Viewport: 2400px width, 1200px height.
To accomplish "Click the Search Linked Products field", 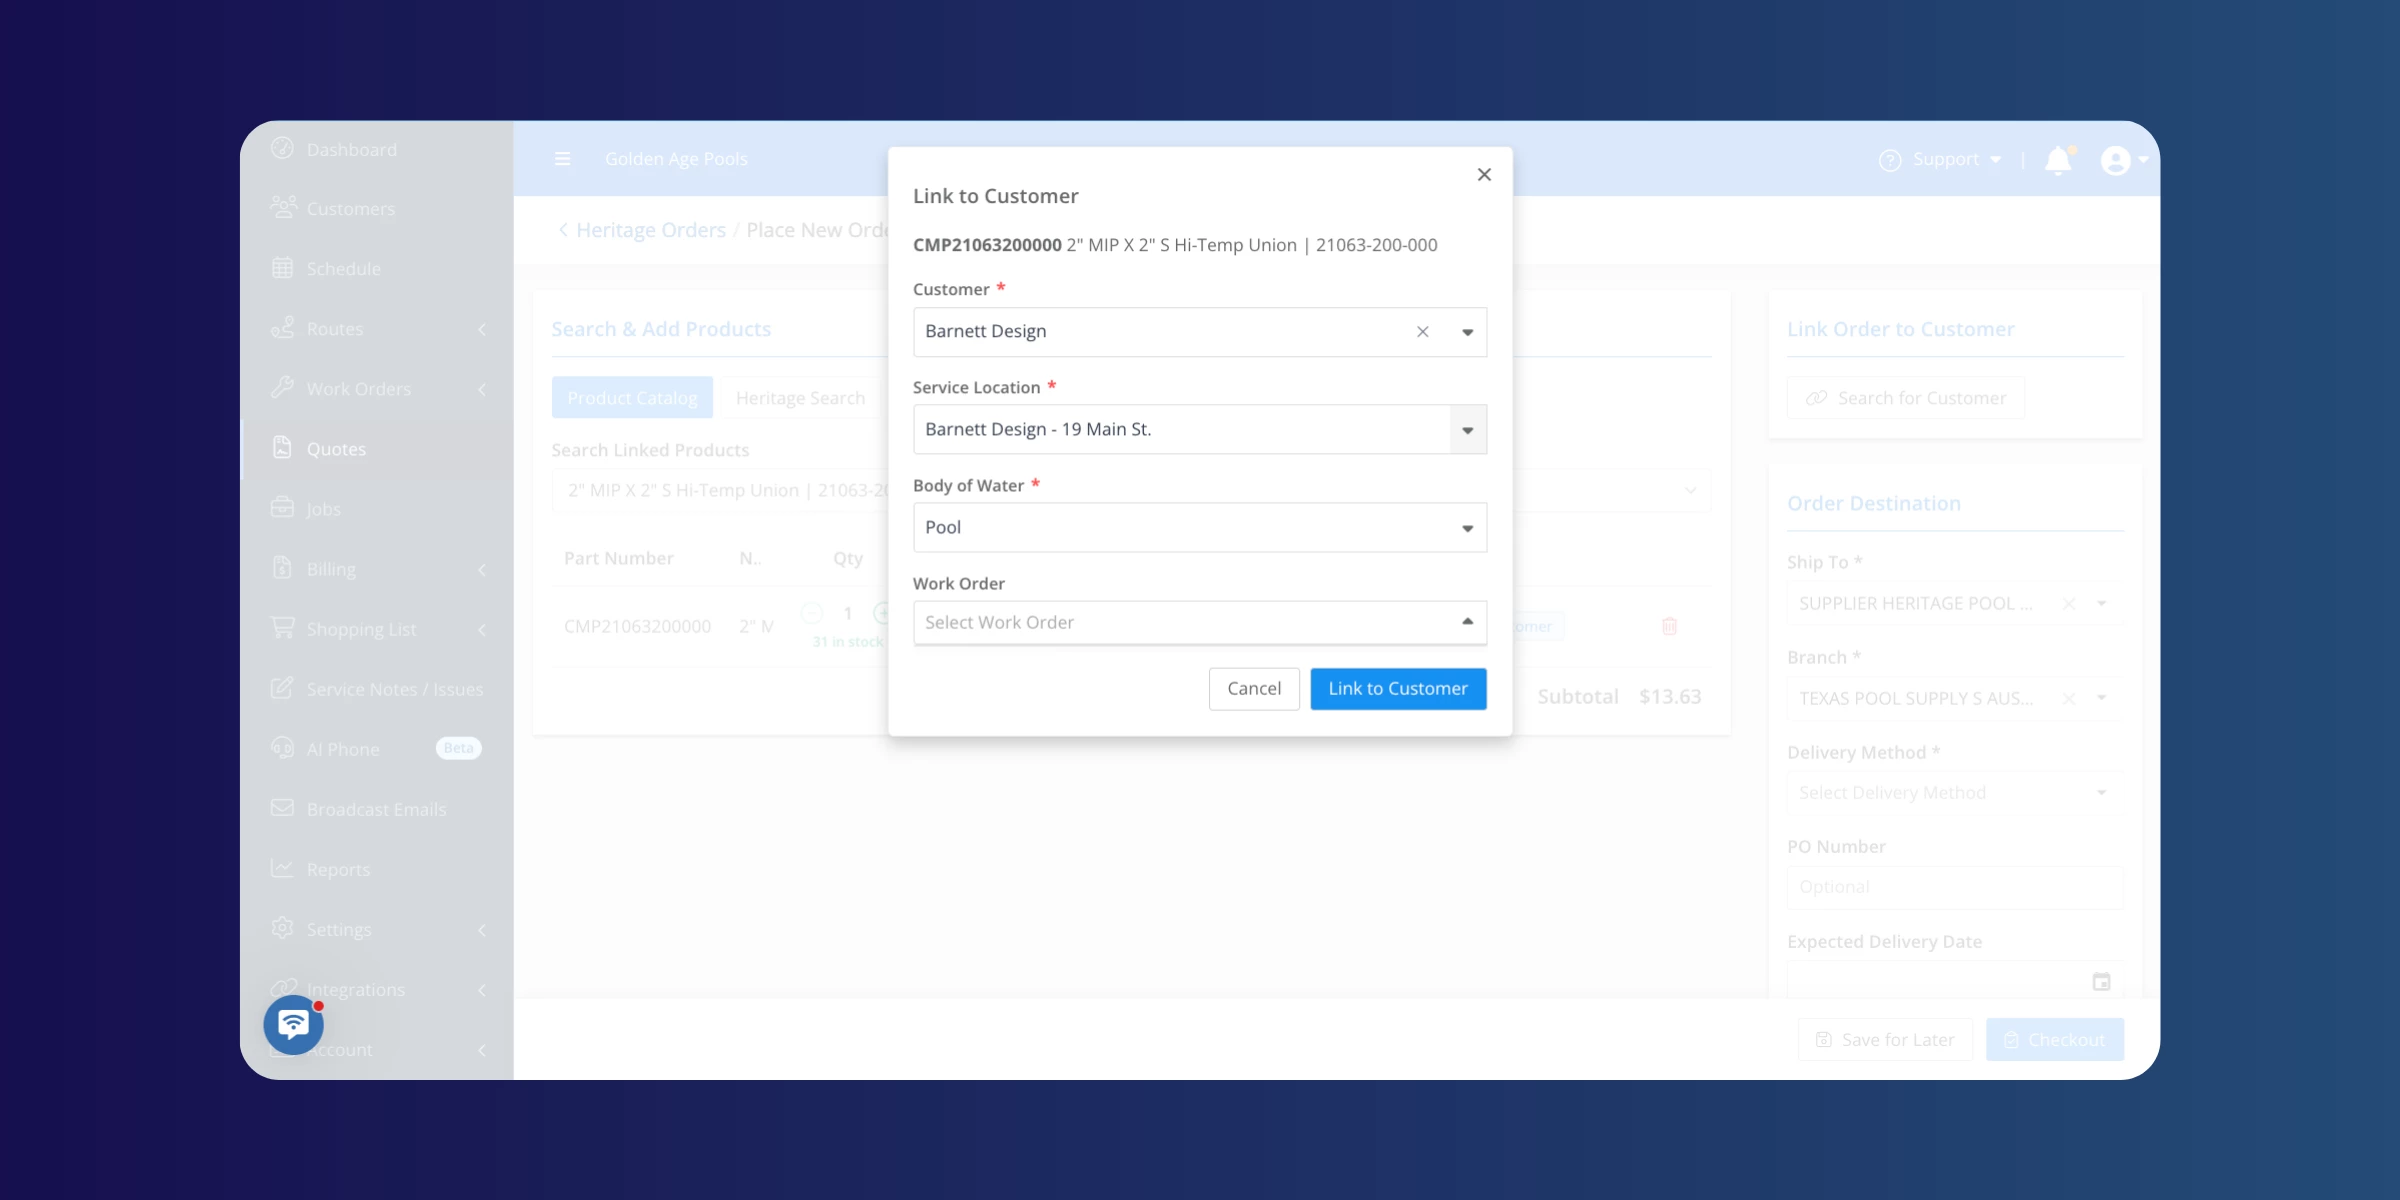I will (x=1131, y=490).
